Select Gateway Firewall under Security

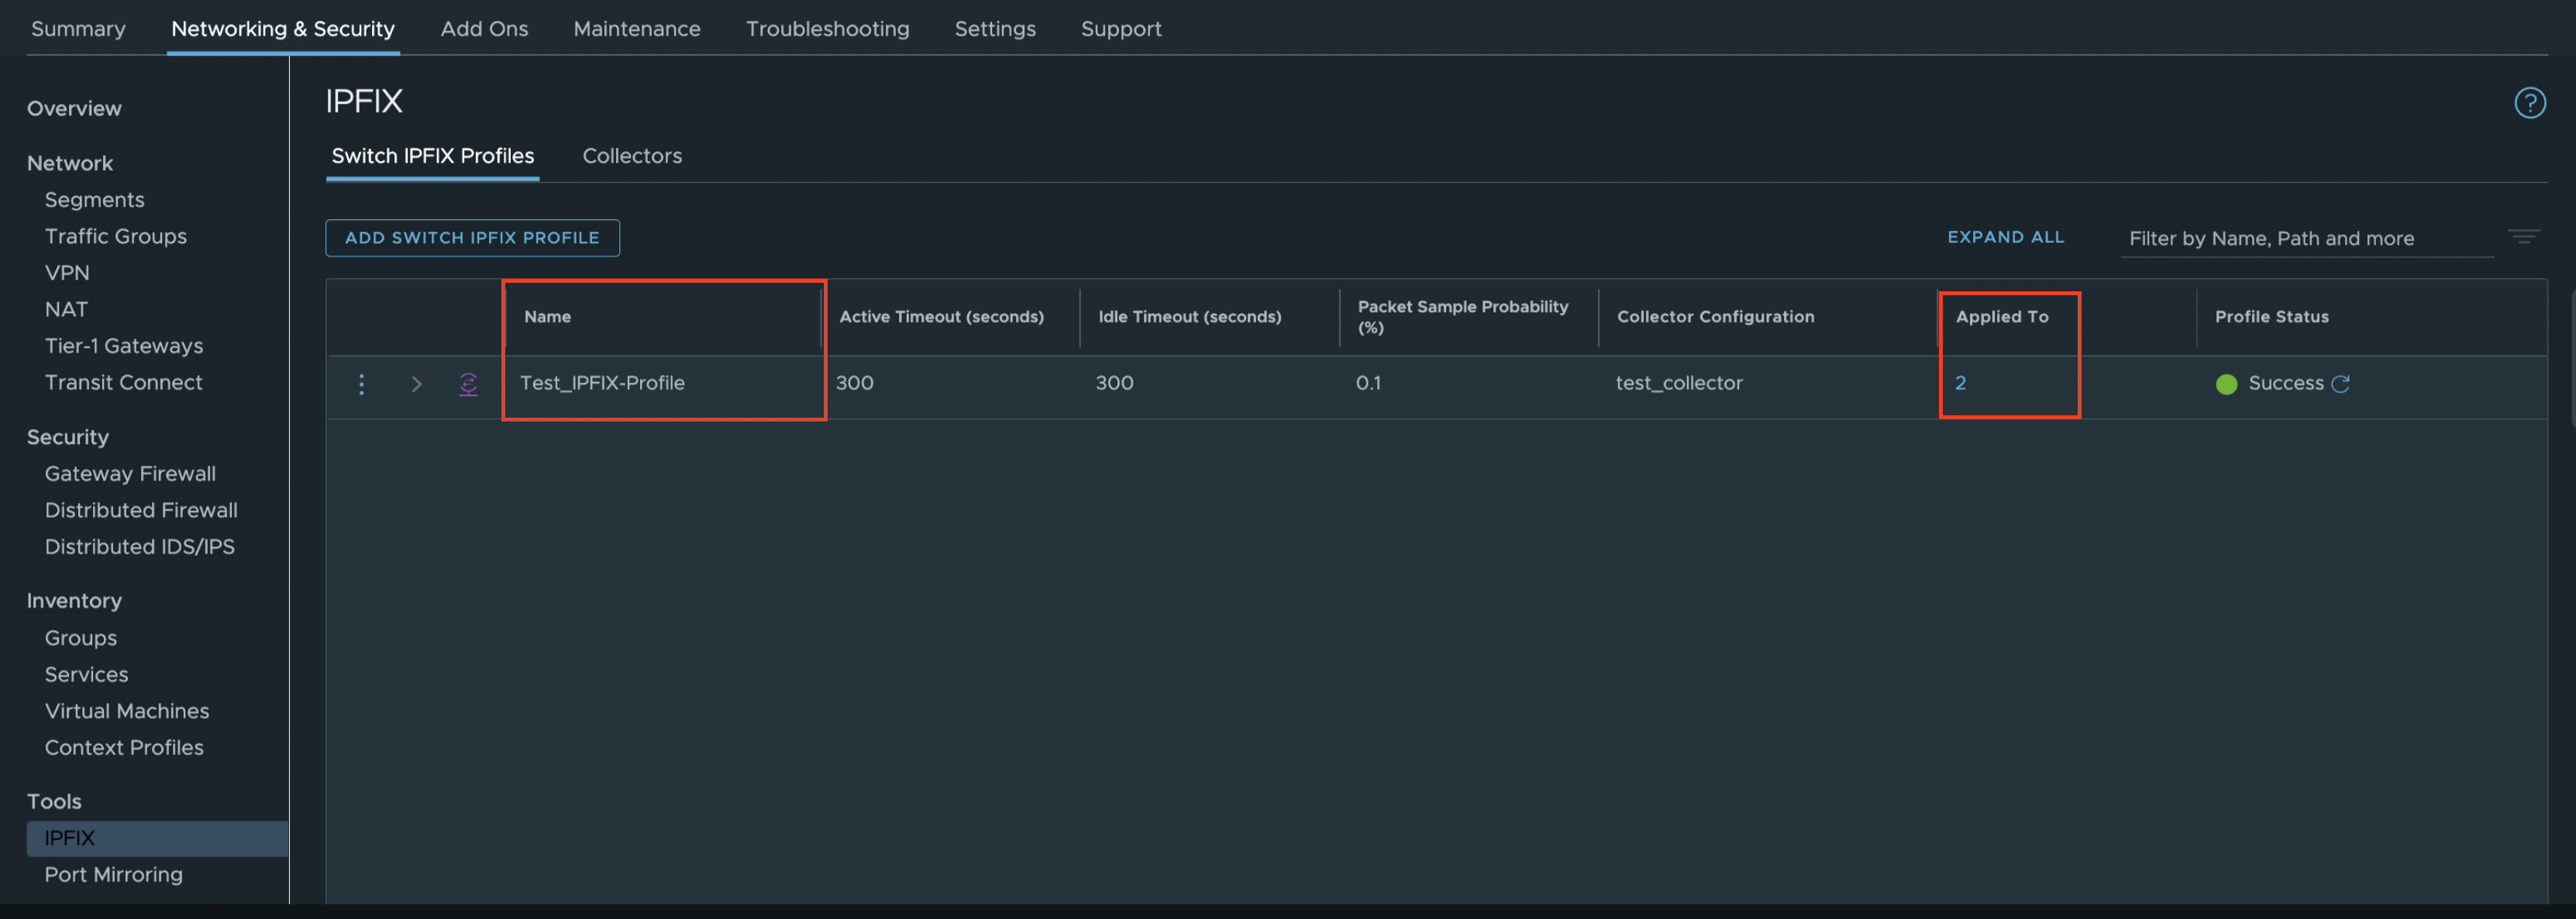pos(130,473)
